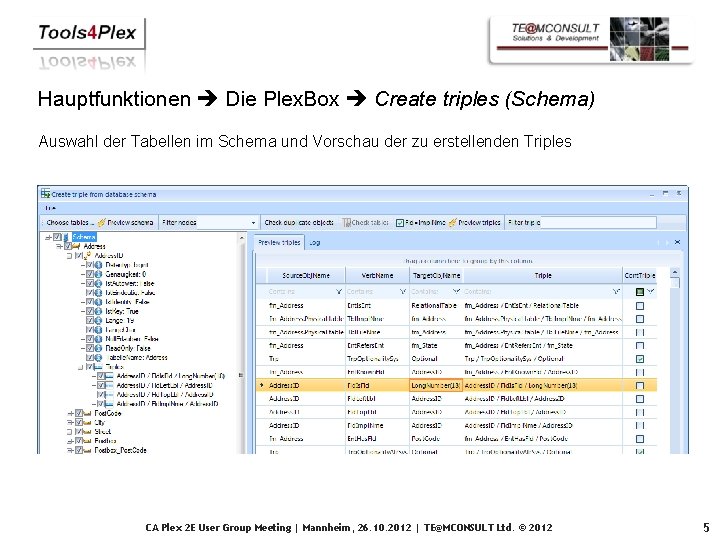The height and width of the screenshot is (540, 720).
Task: Collapse the Schema root node
Action: (48, 237)
